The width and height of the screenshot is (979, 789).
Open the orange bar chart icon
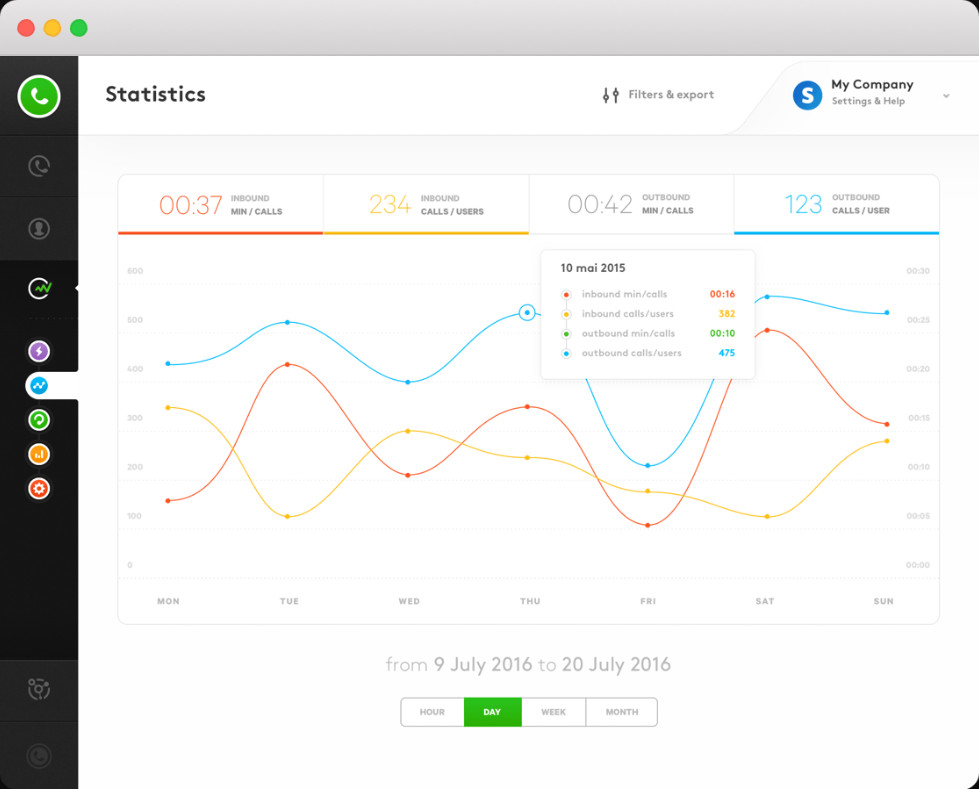[x=39, y=454]
